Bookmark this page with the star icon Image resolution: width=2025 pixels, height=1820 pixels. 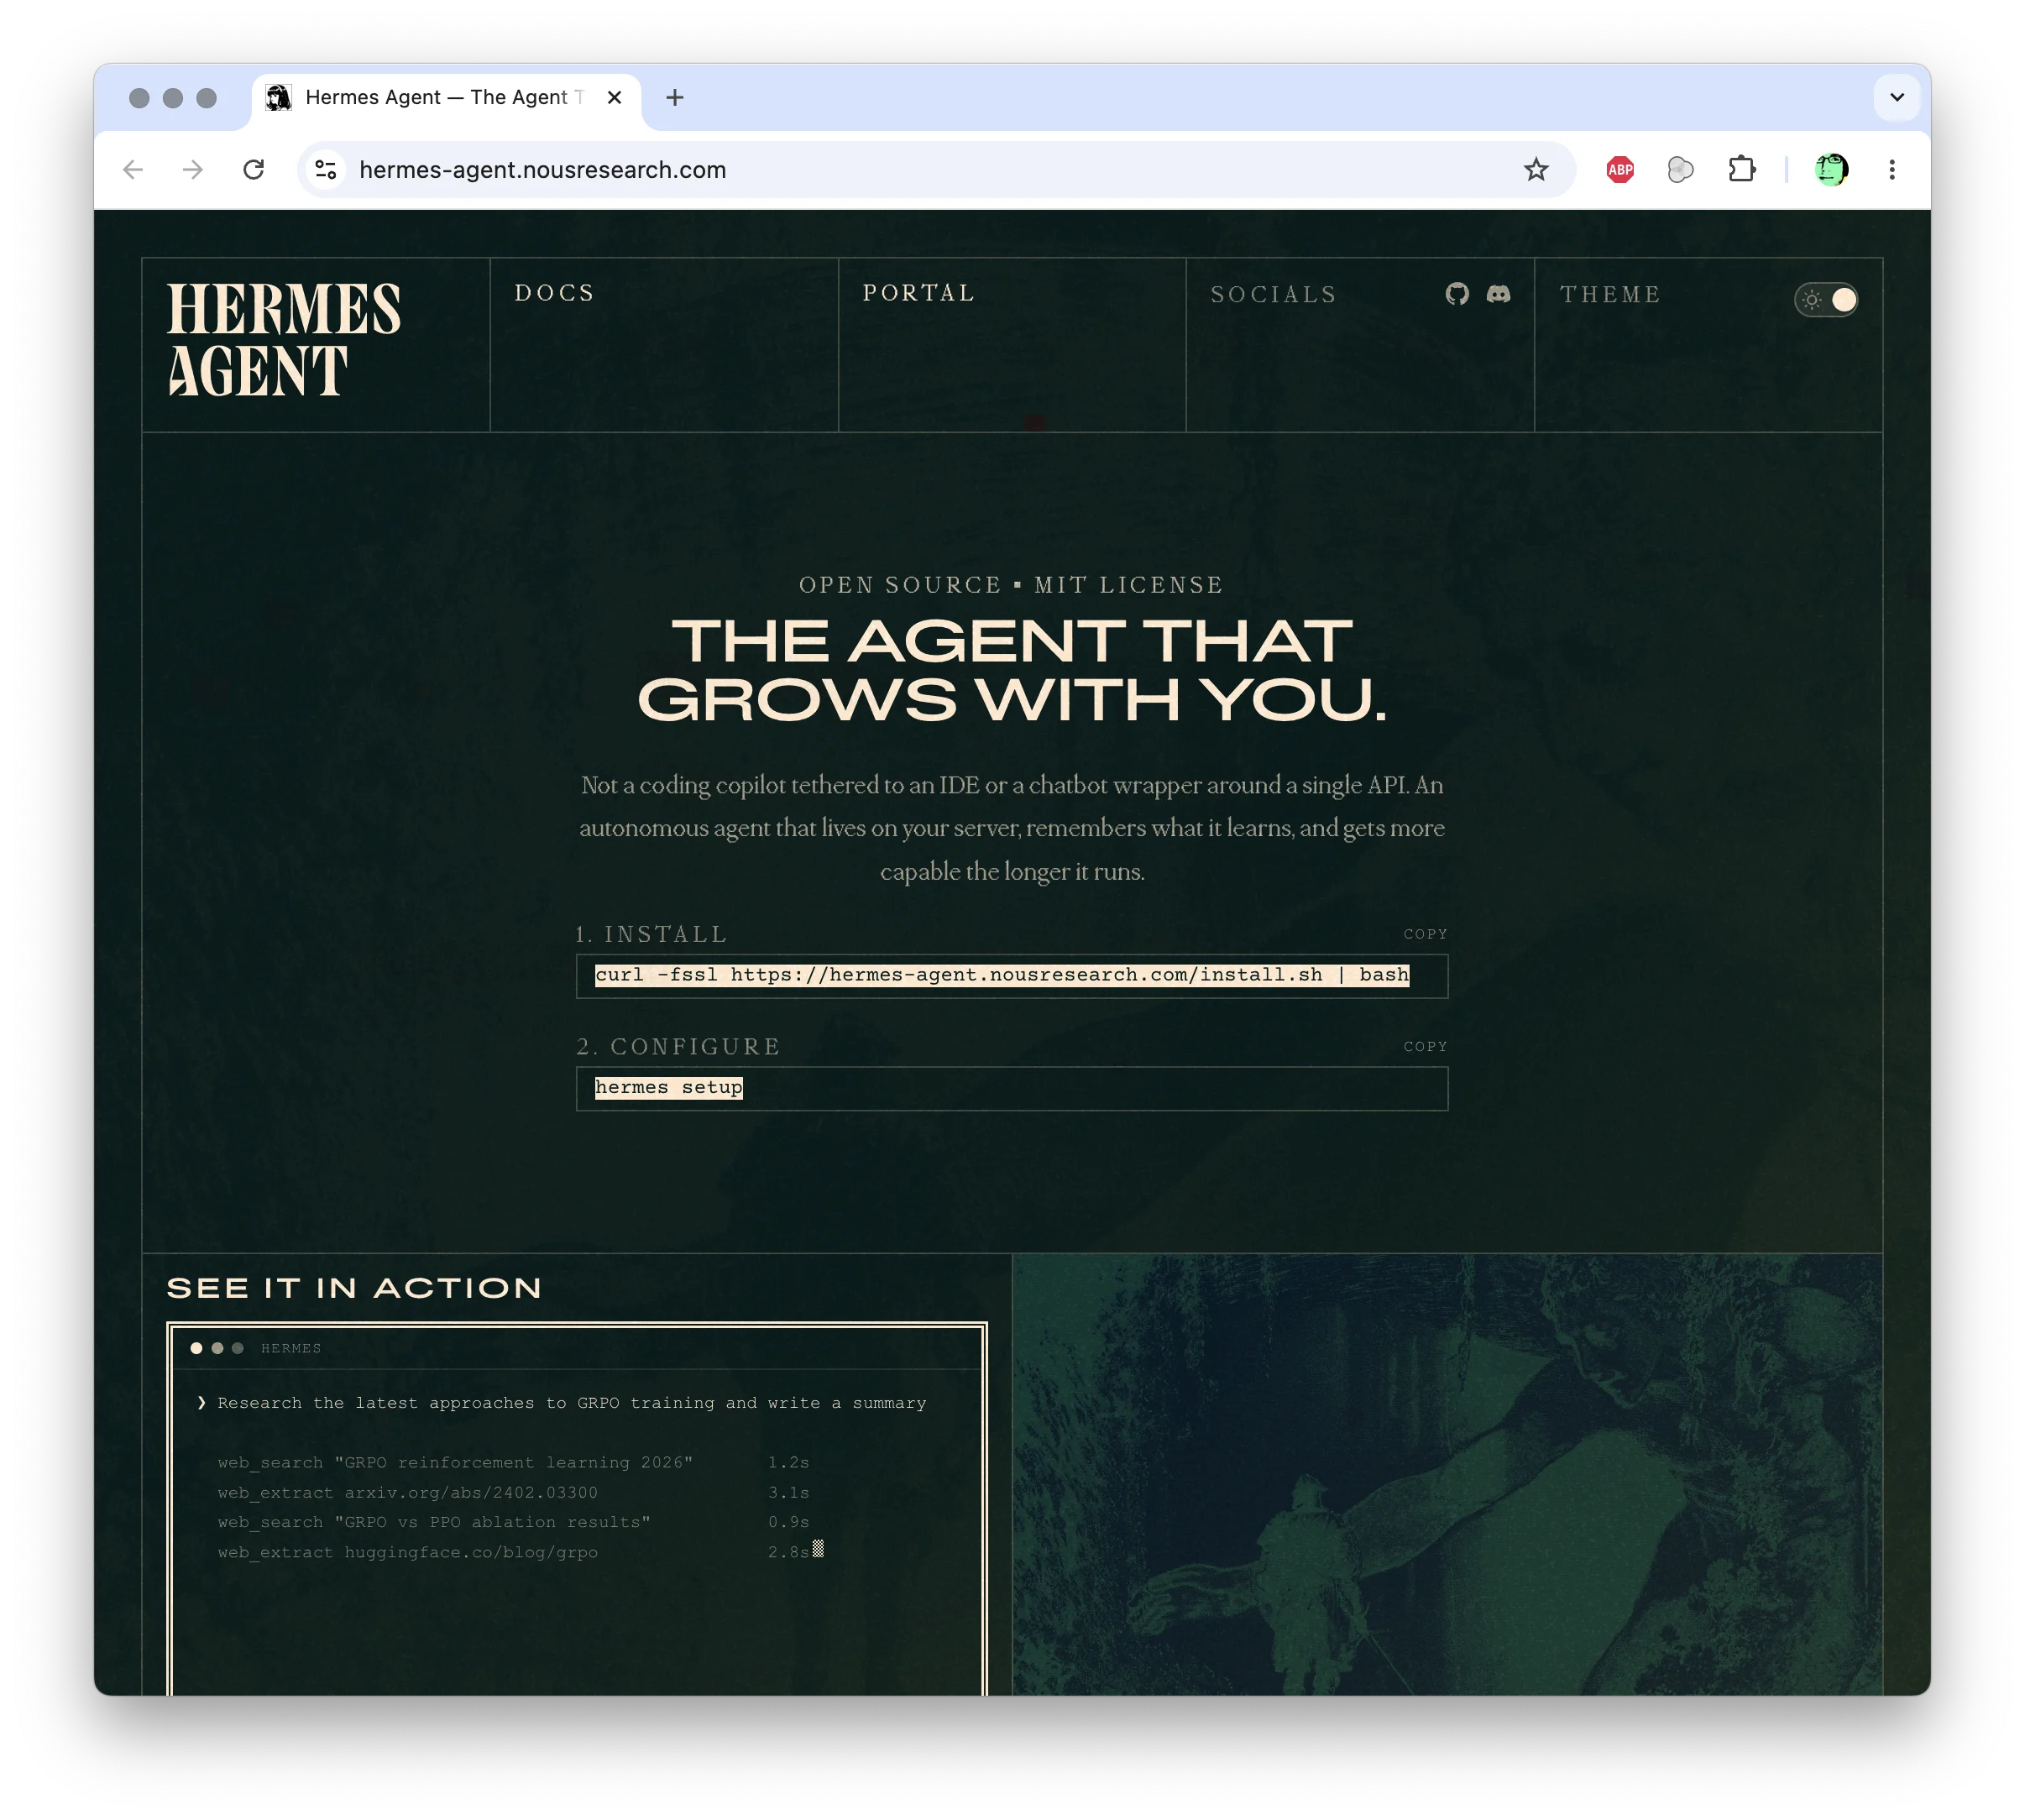[x=1536, y=170]
